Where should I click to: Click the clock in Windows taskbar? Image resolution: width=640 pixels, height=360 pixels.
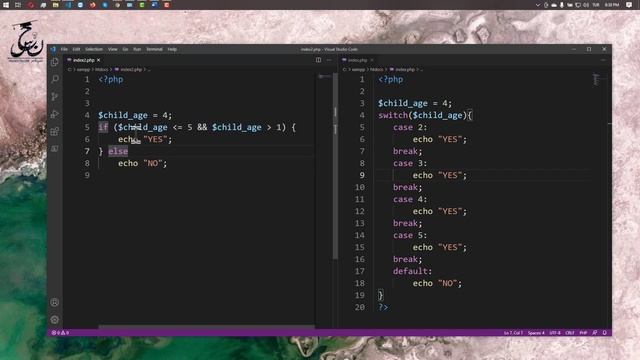[611, 5]
